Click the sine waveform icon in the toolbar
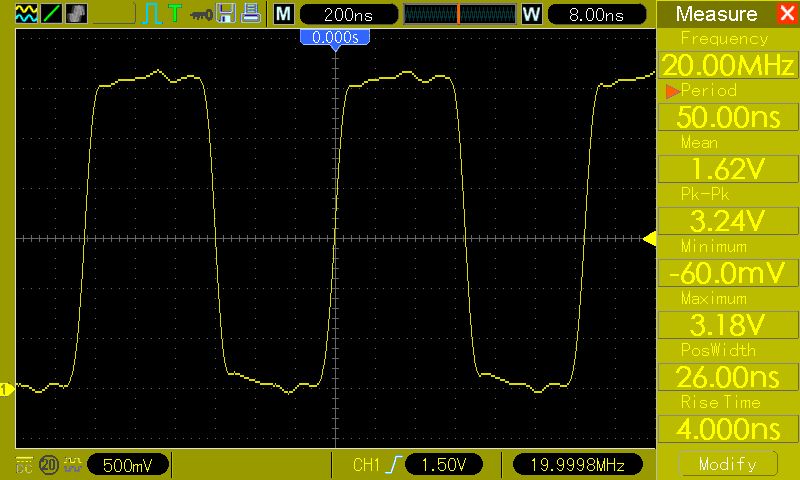Viewport: 800px width, 480px height. (x=26, y=14)
